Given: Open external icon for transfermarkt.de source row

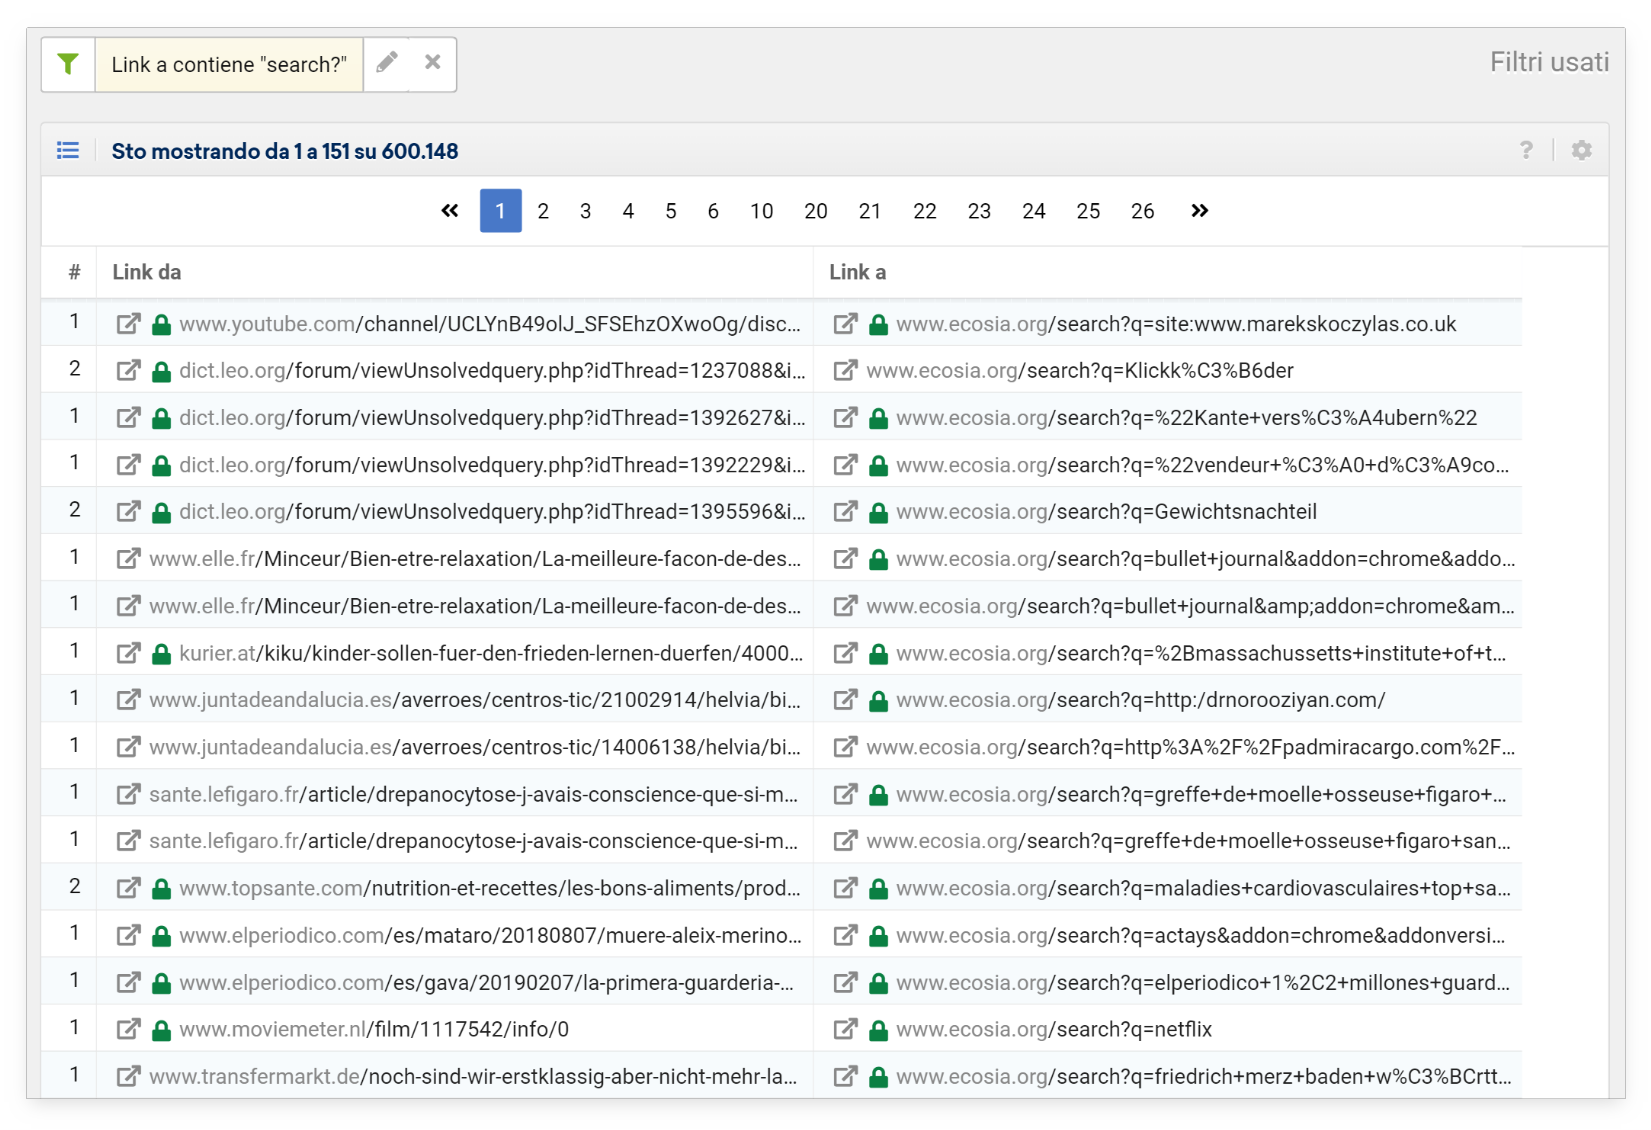Looking at the screenshot, I should click(x=128, y=1076).
